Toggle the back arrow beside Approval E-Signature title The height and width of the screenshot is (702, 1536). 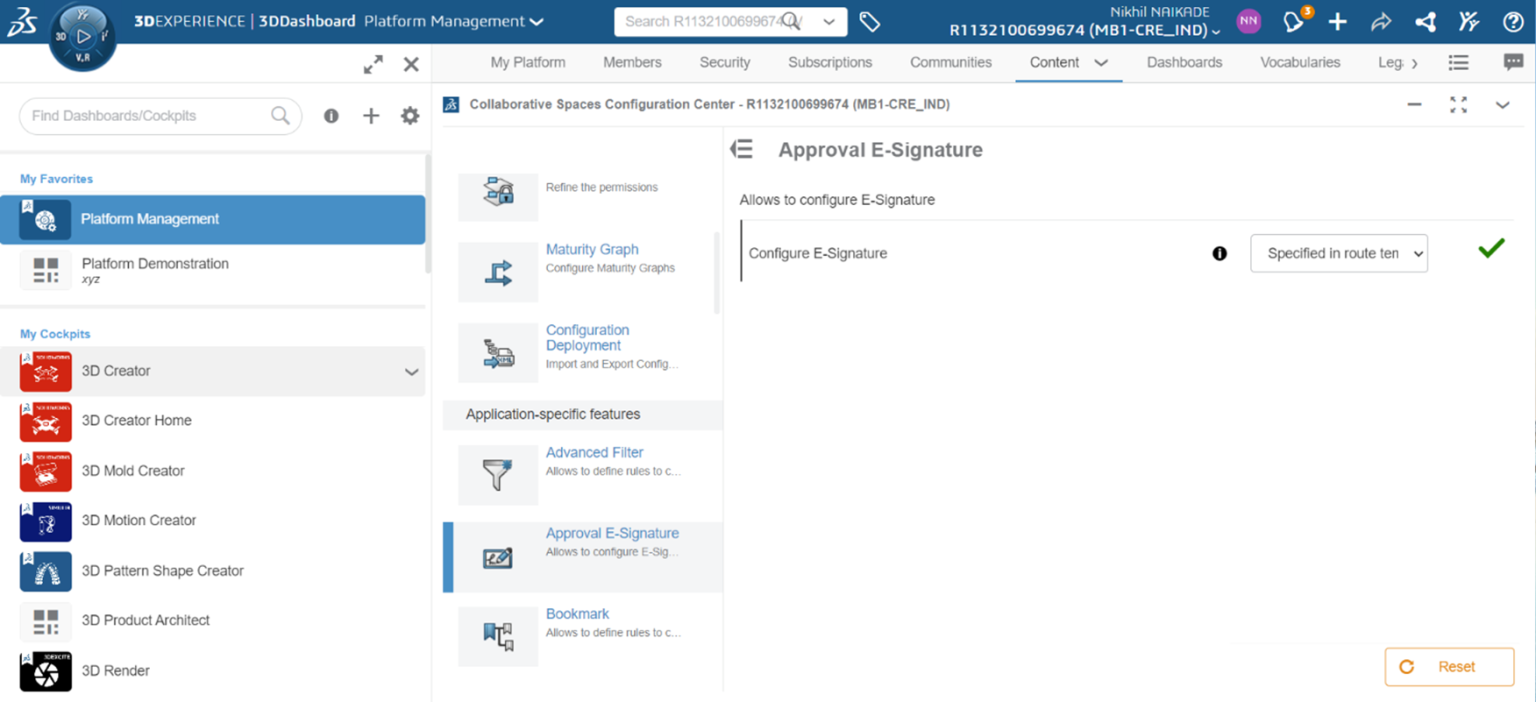(741, 148)
